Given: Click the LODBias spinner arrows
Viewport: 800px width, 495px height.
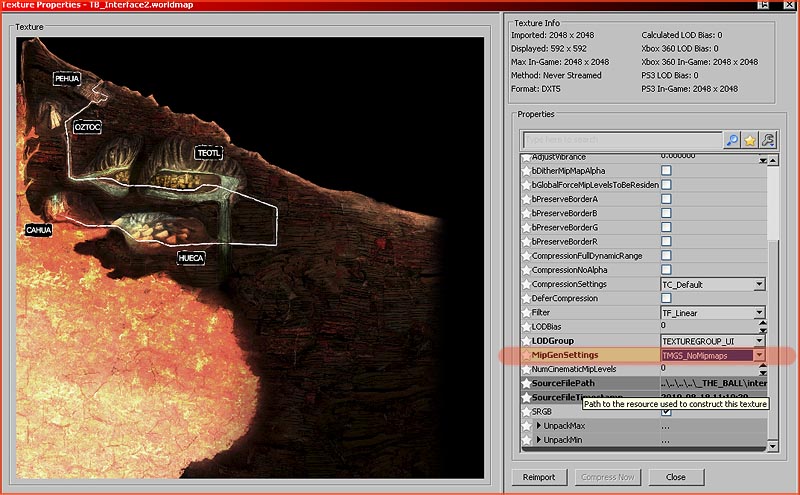Looking at the screenshot, I should (x=763, y=327).
